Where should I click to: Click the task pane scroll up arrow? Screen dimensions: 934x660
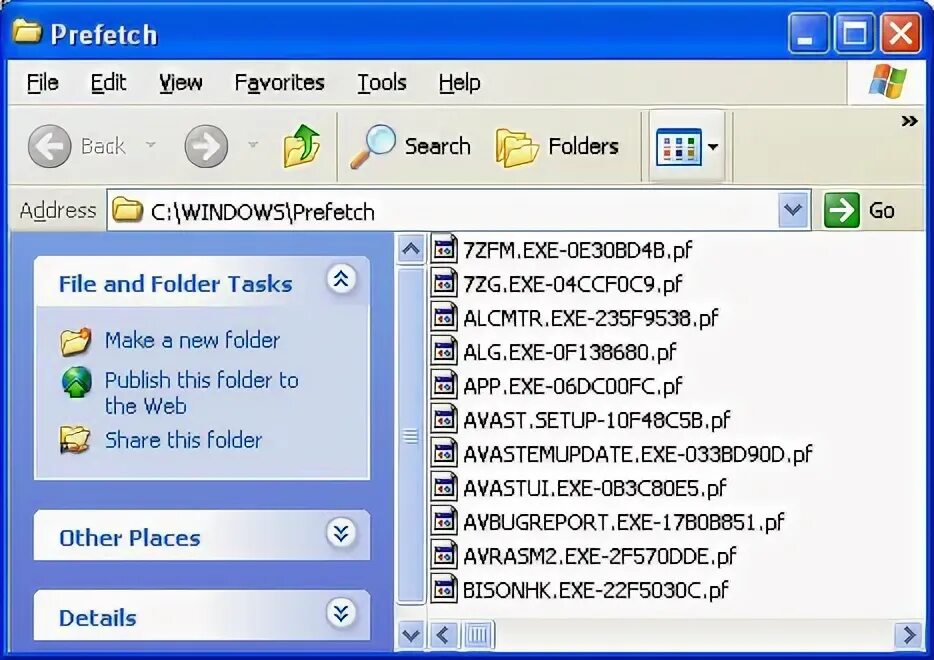pos(410,248)
